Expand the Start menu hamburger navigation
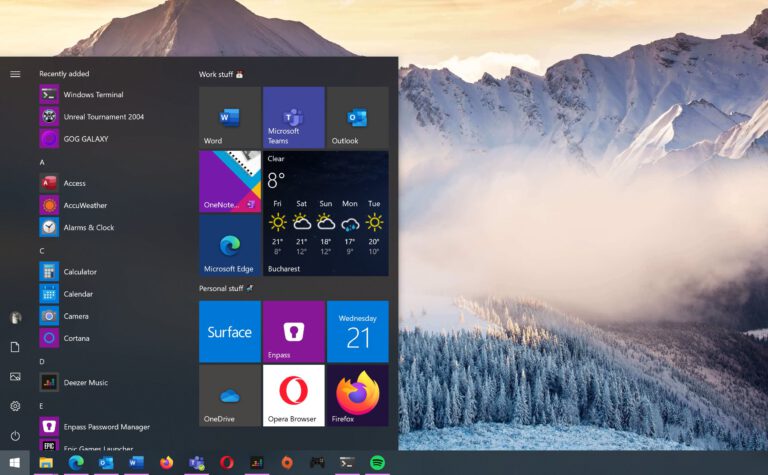This screenshot has height=475, width=768. [15, 74]
